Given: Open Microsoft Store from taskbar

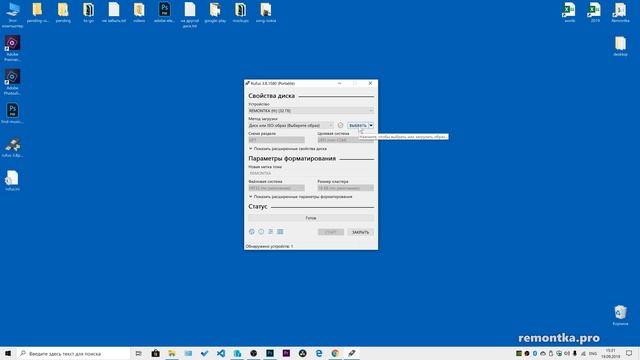Looking at the screenshot, I should [x=156, y=353].
